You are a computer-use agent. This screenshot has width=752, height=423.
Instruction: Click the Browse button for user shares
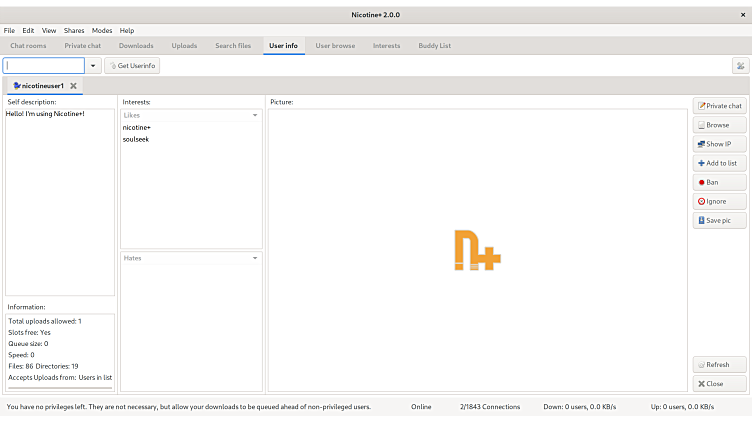point(719,125)
